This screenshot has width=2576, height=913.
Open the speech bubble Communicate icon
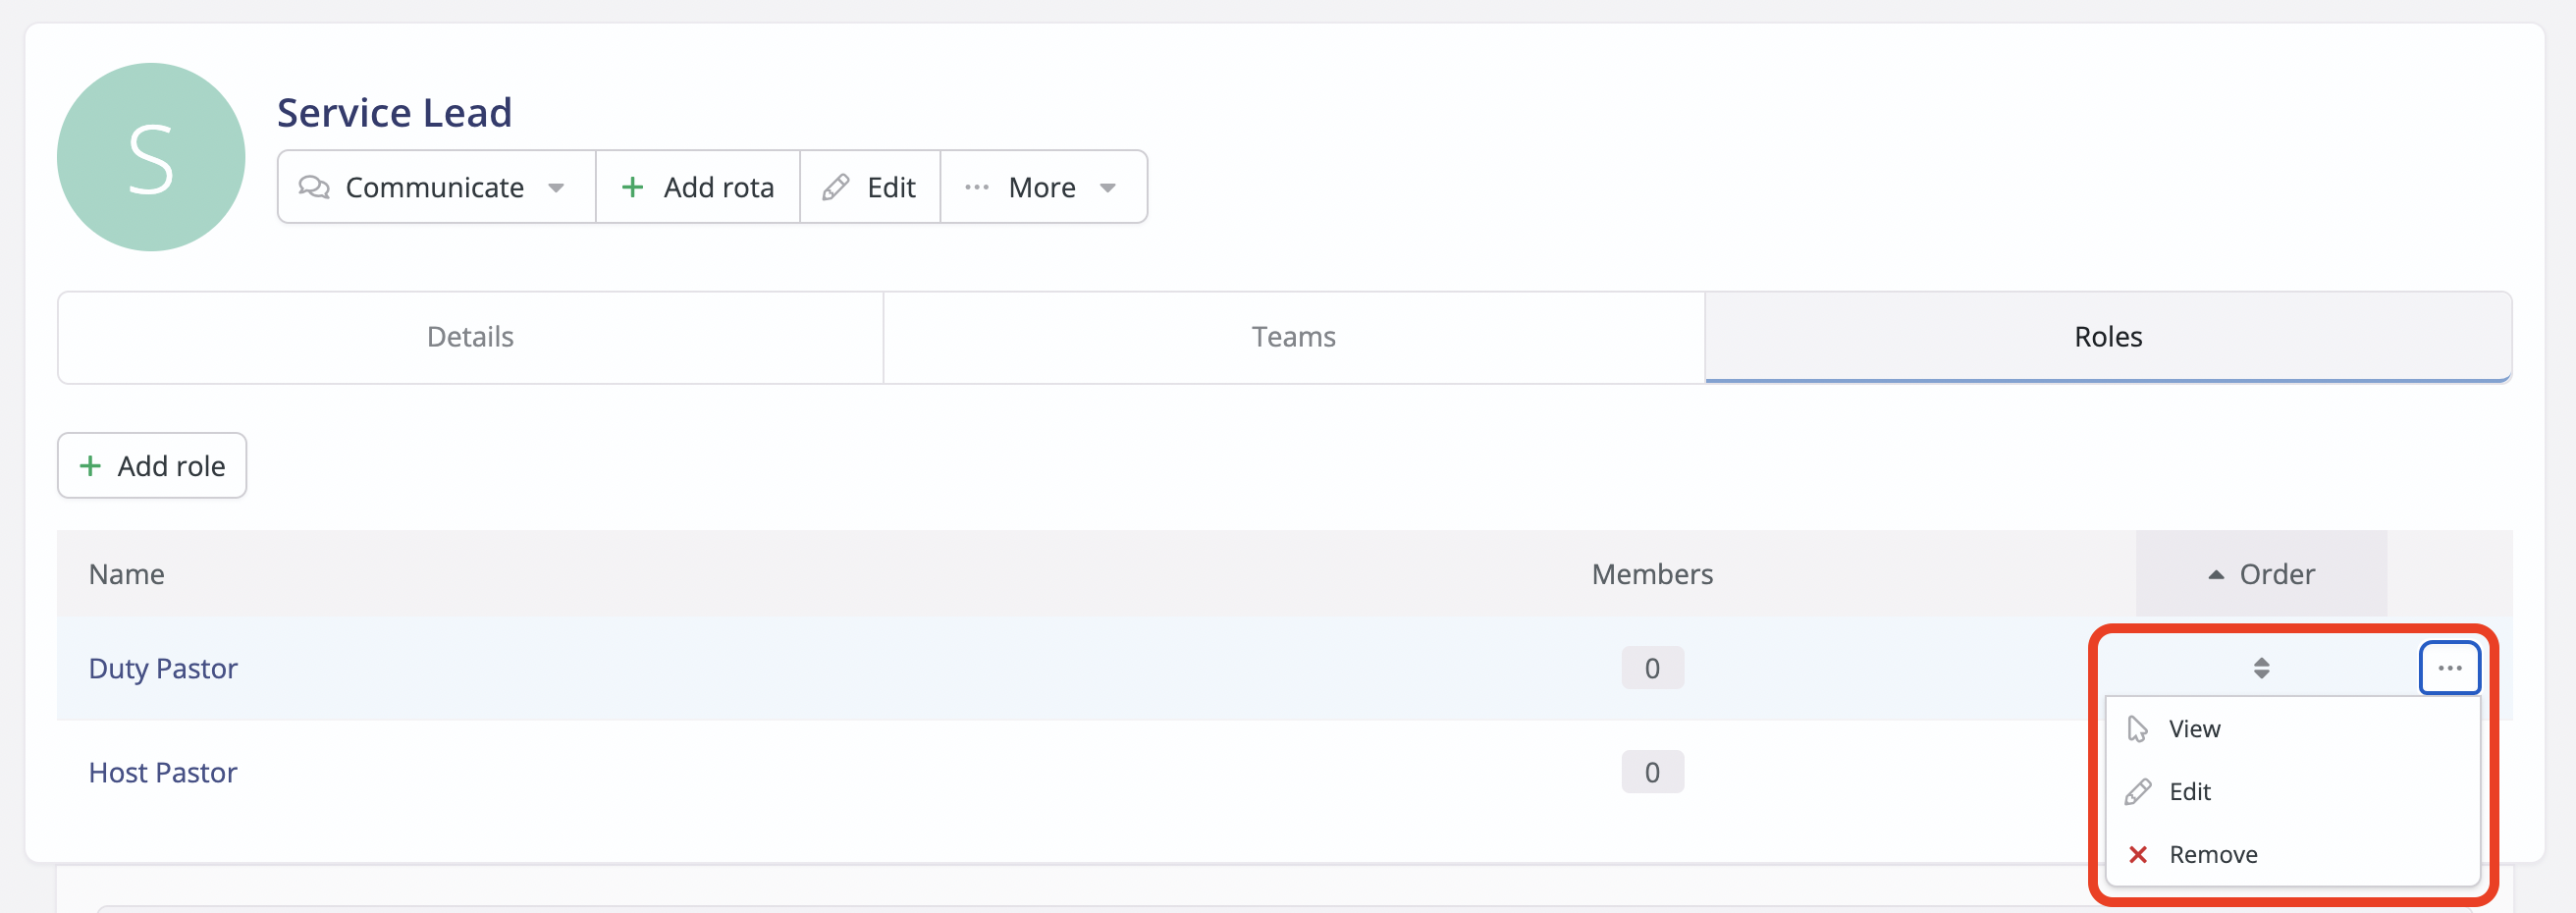(x=313, y=187)
